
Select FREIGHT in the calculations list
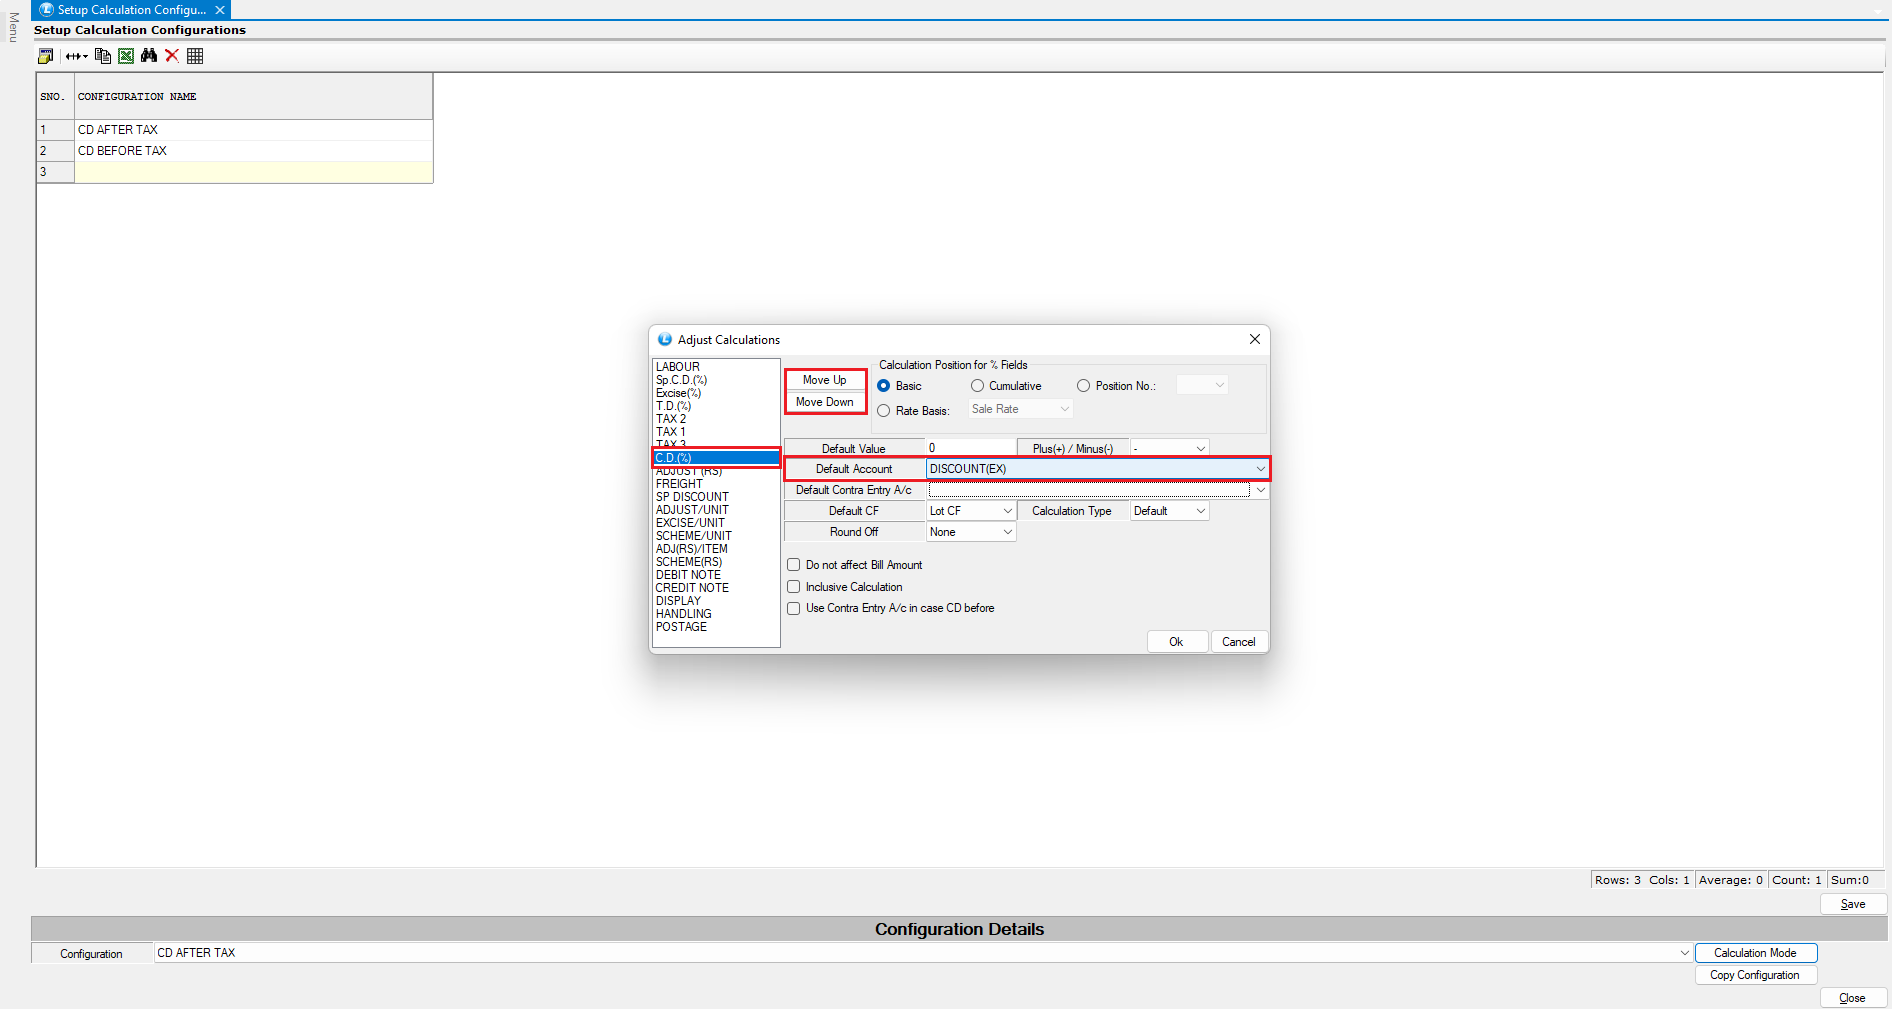(679, 484)
